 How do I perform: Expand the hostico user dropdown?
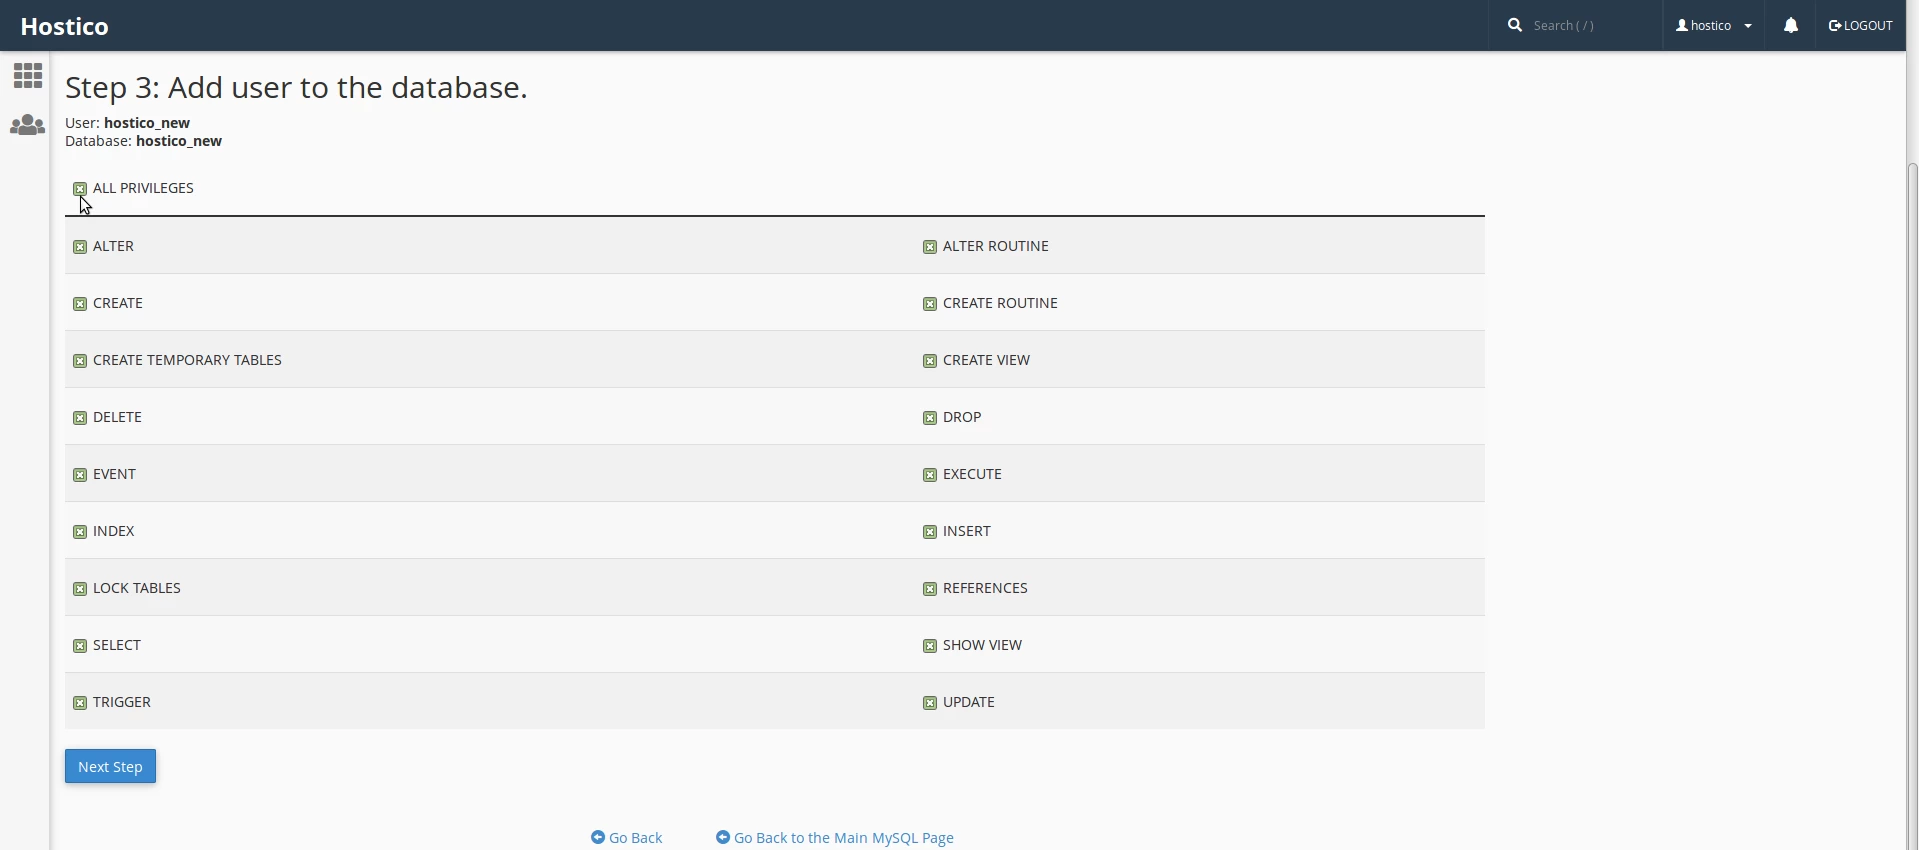(1714, 26)
